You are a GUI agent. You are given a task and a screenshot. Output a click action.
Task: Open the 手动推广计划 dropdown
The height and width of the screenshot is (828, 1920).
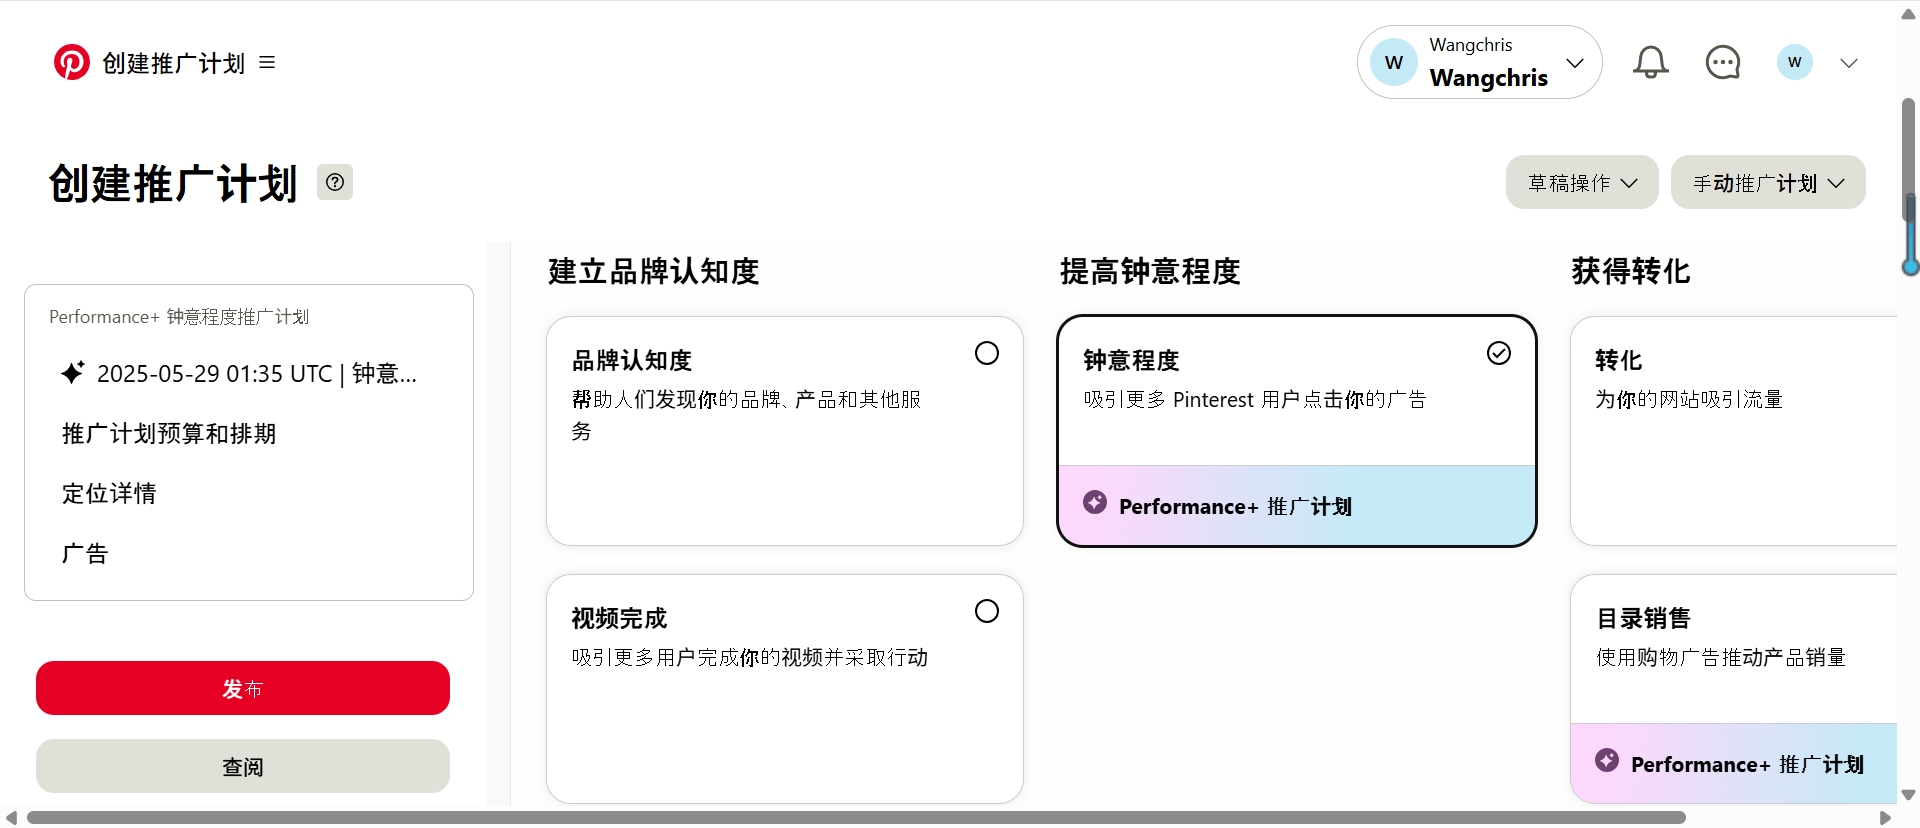tap(1767, 182)
